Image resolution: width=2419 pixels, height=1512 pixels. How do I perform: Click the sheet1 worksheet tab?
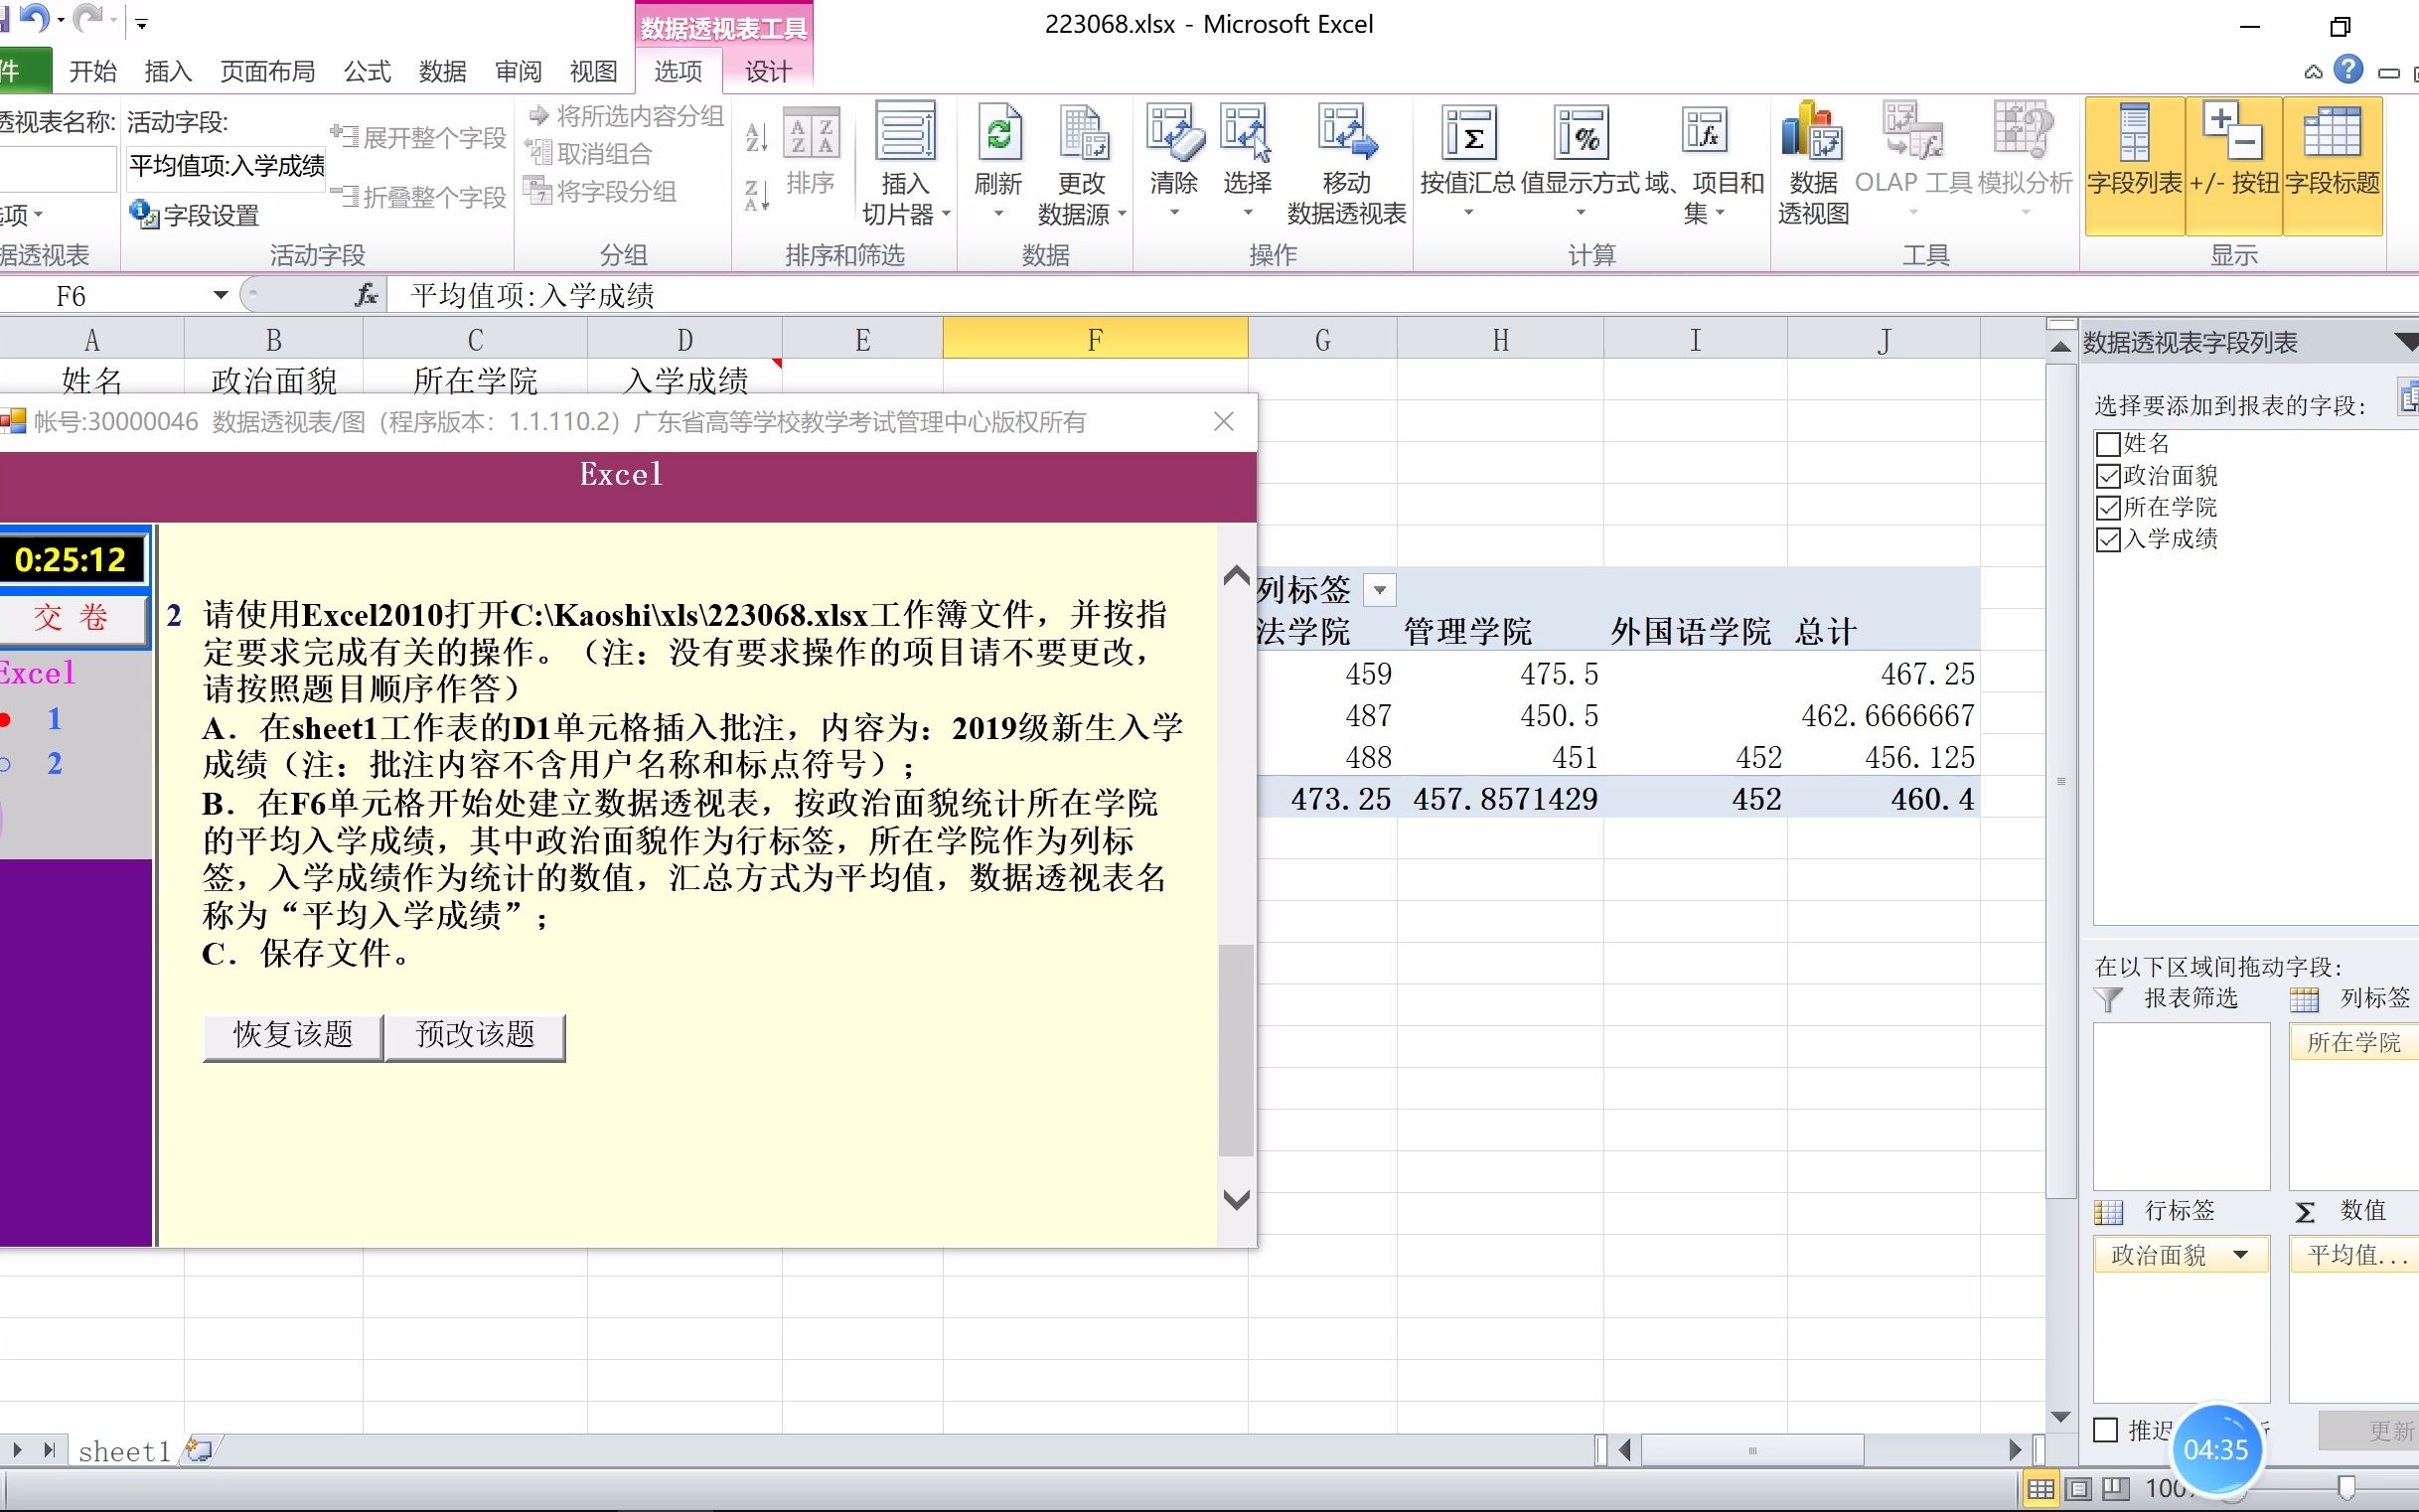(x=124, y=1450)
